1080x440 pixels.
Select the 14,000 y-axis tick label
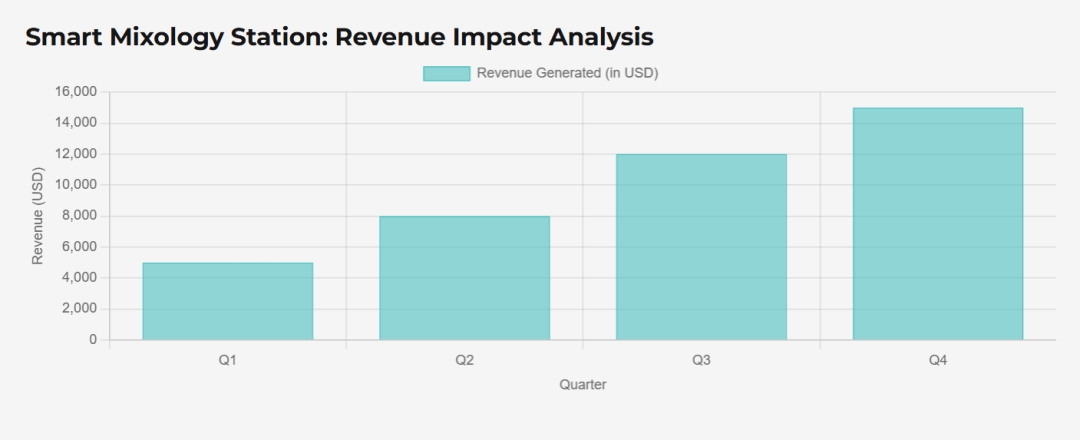click(75, 123)
